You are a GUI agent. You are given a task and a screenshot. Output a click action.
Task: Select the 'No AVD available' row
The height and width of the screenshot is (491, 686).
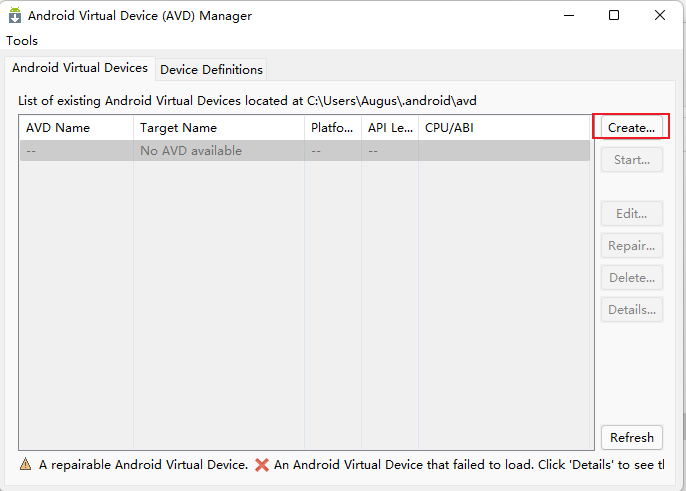coord(305,151)
